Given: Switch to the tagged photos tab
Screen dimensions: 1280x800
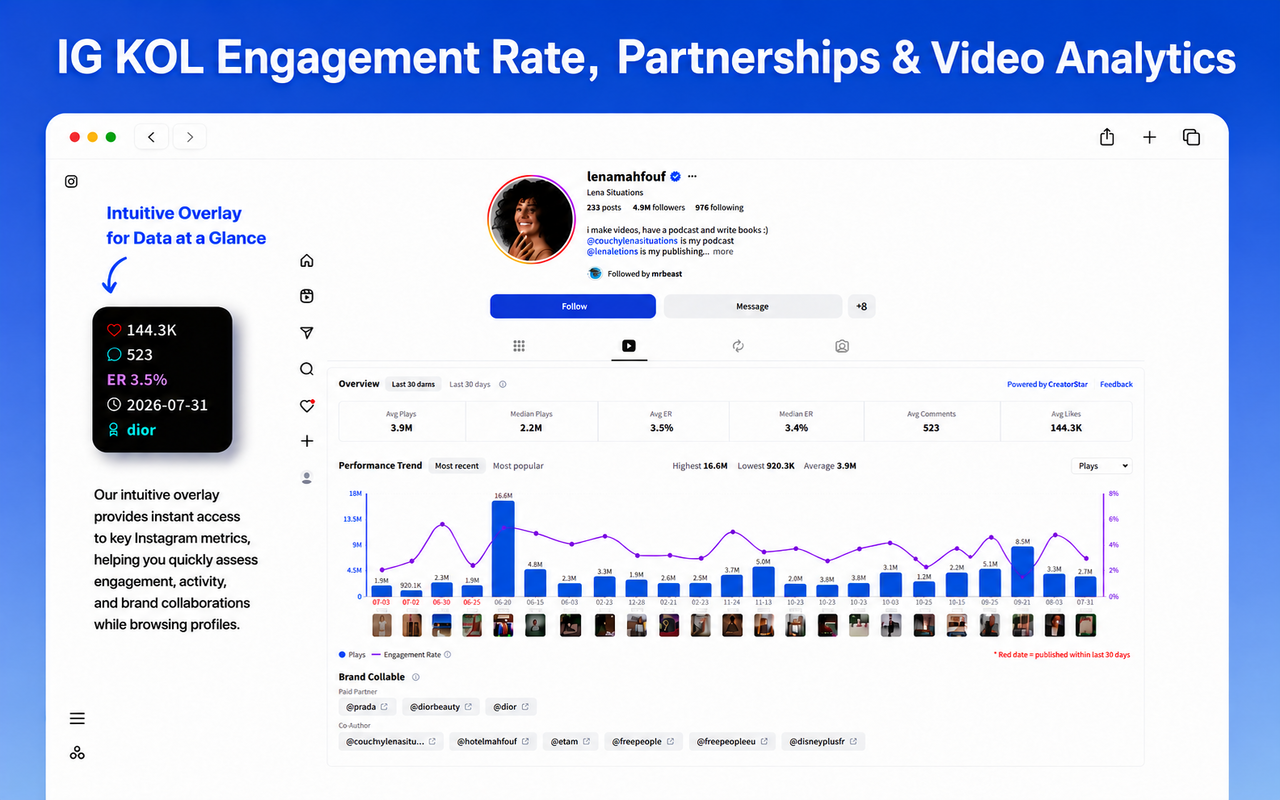Looking at the screenshot, I should click(x=842, y=346).
